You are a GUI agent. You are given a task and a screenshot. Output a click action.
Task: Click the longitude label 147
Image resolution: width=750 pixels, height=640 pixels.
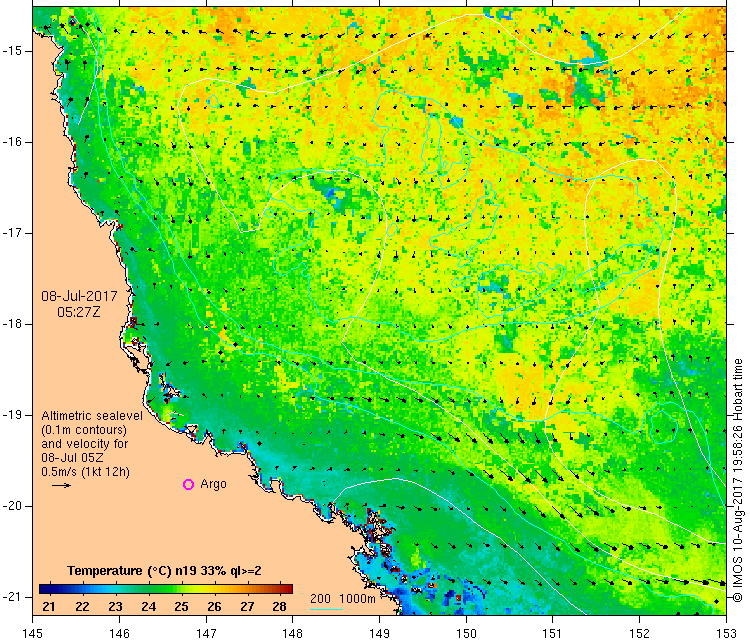(x=206, y=633)
